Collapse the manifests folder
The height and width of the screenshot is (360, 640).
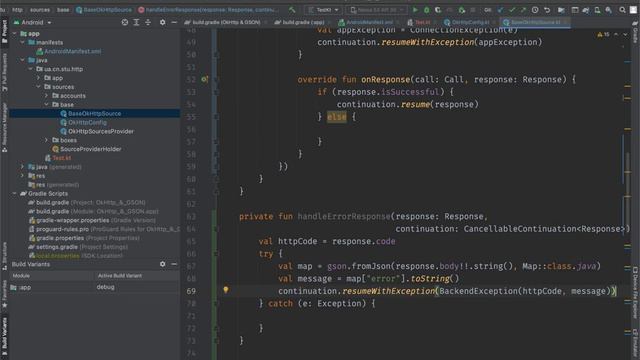pyautogui.click(x=22, y=42)
